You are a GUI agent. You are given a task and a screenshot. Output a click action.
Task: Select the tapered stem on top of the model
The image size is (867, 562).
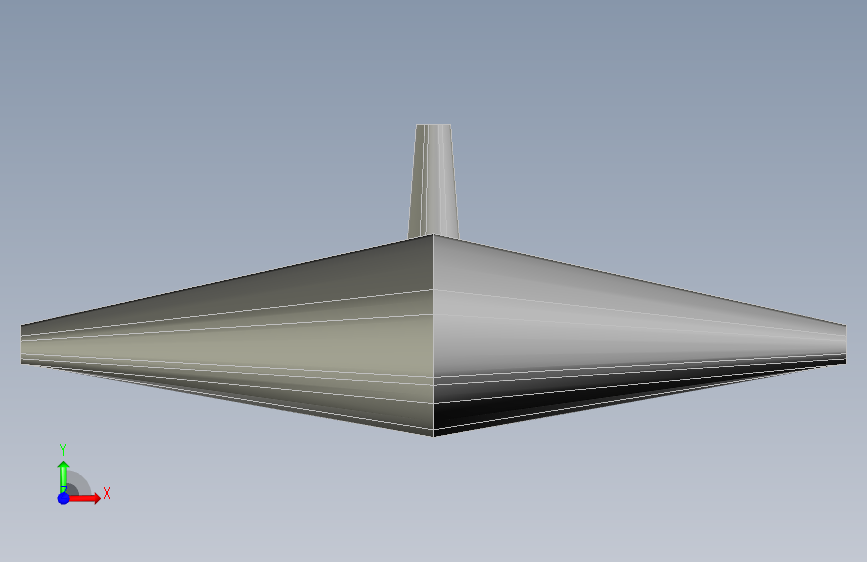[434, 181]
